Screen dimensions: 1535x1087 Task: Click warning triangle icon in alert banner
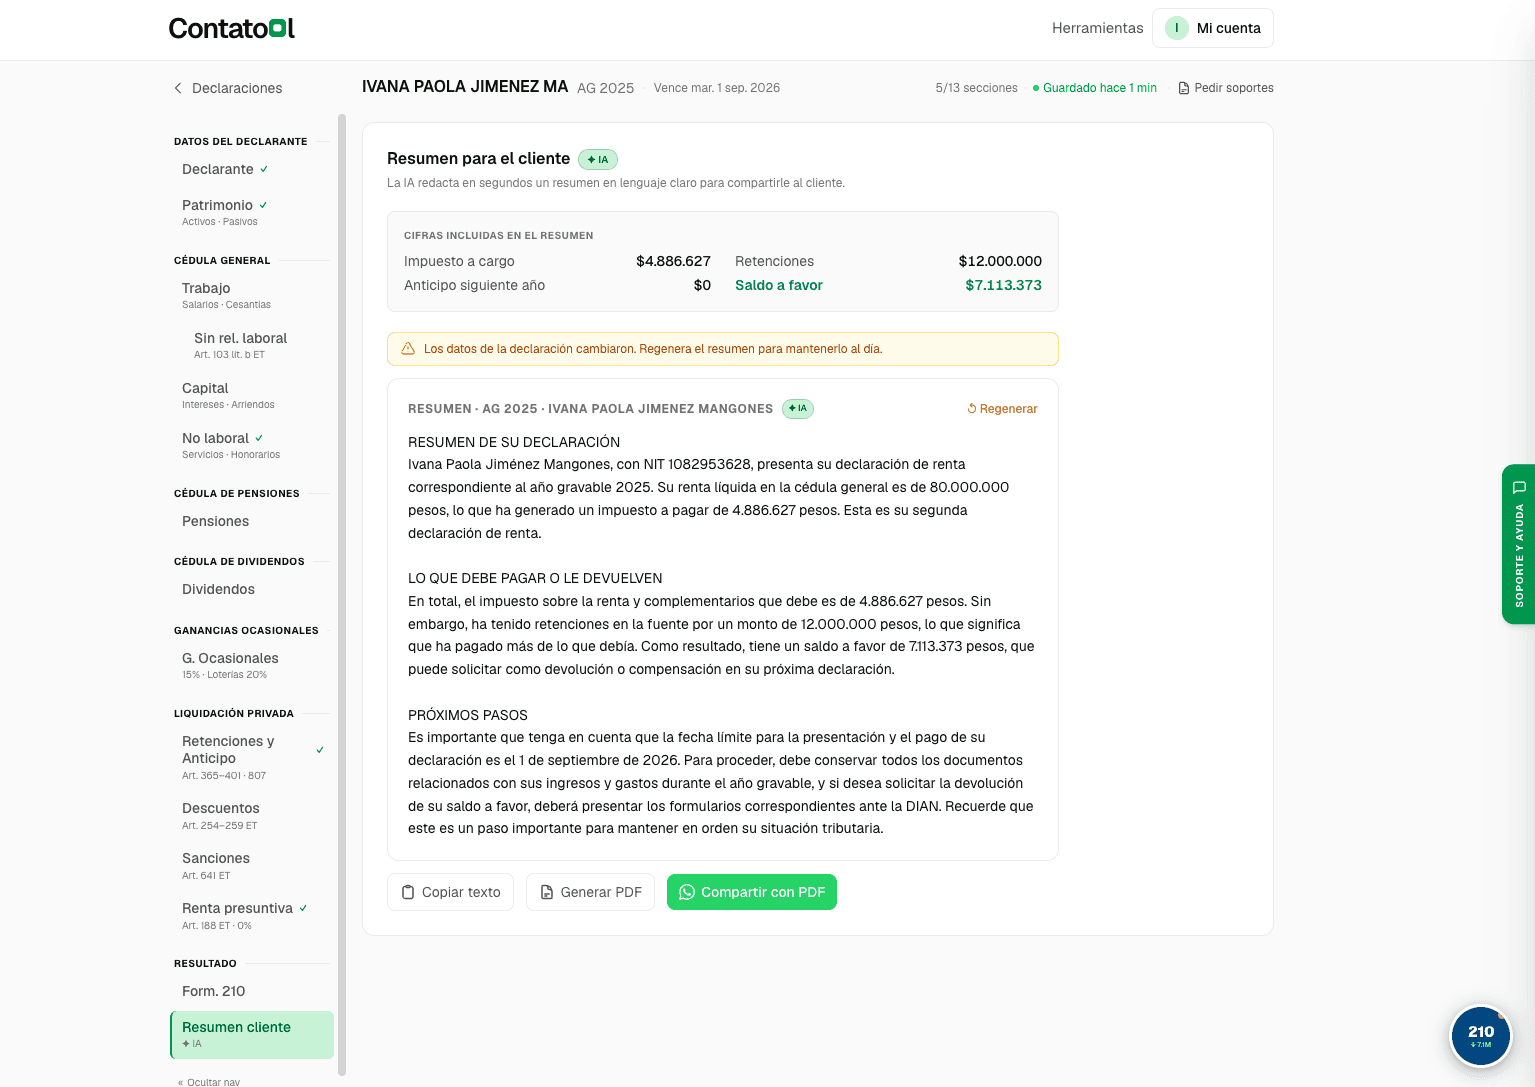point(408,349)
